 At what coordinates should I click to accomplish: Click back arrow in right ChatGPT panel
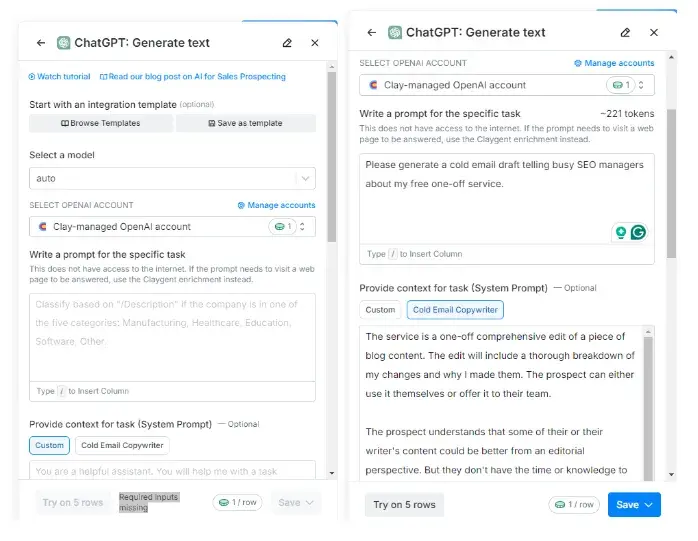372,32
